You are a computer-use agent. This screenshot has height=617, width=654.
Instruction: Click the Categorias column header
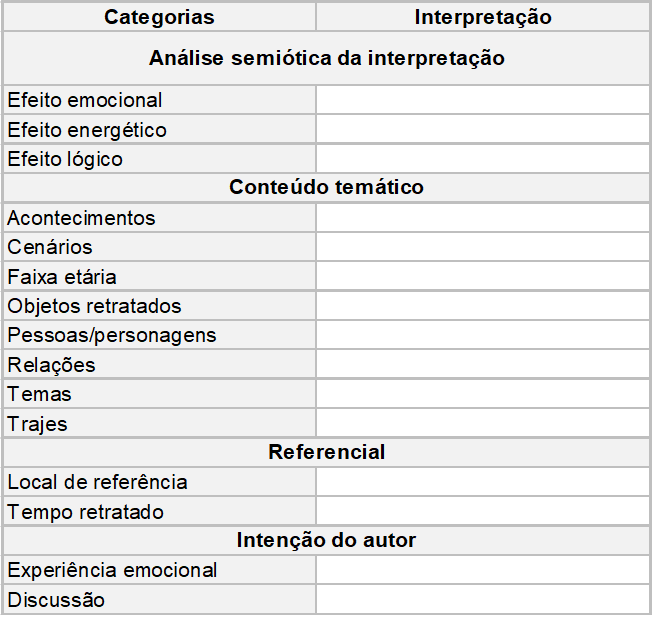(x=159, y=17)
